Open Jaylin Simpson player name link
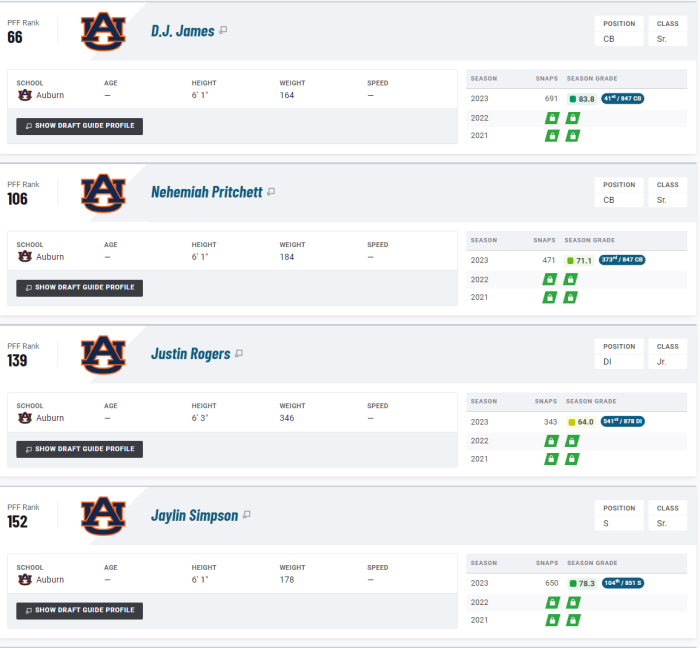Viewport: 700px width, 648px height. coord(195,515)
